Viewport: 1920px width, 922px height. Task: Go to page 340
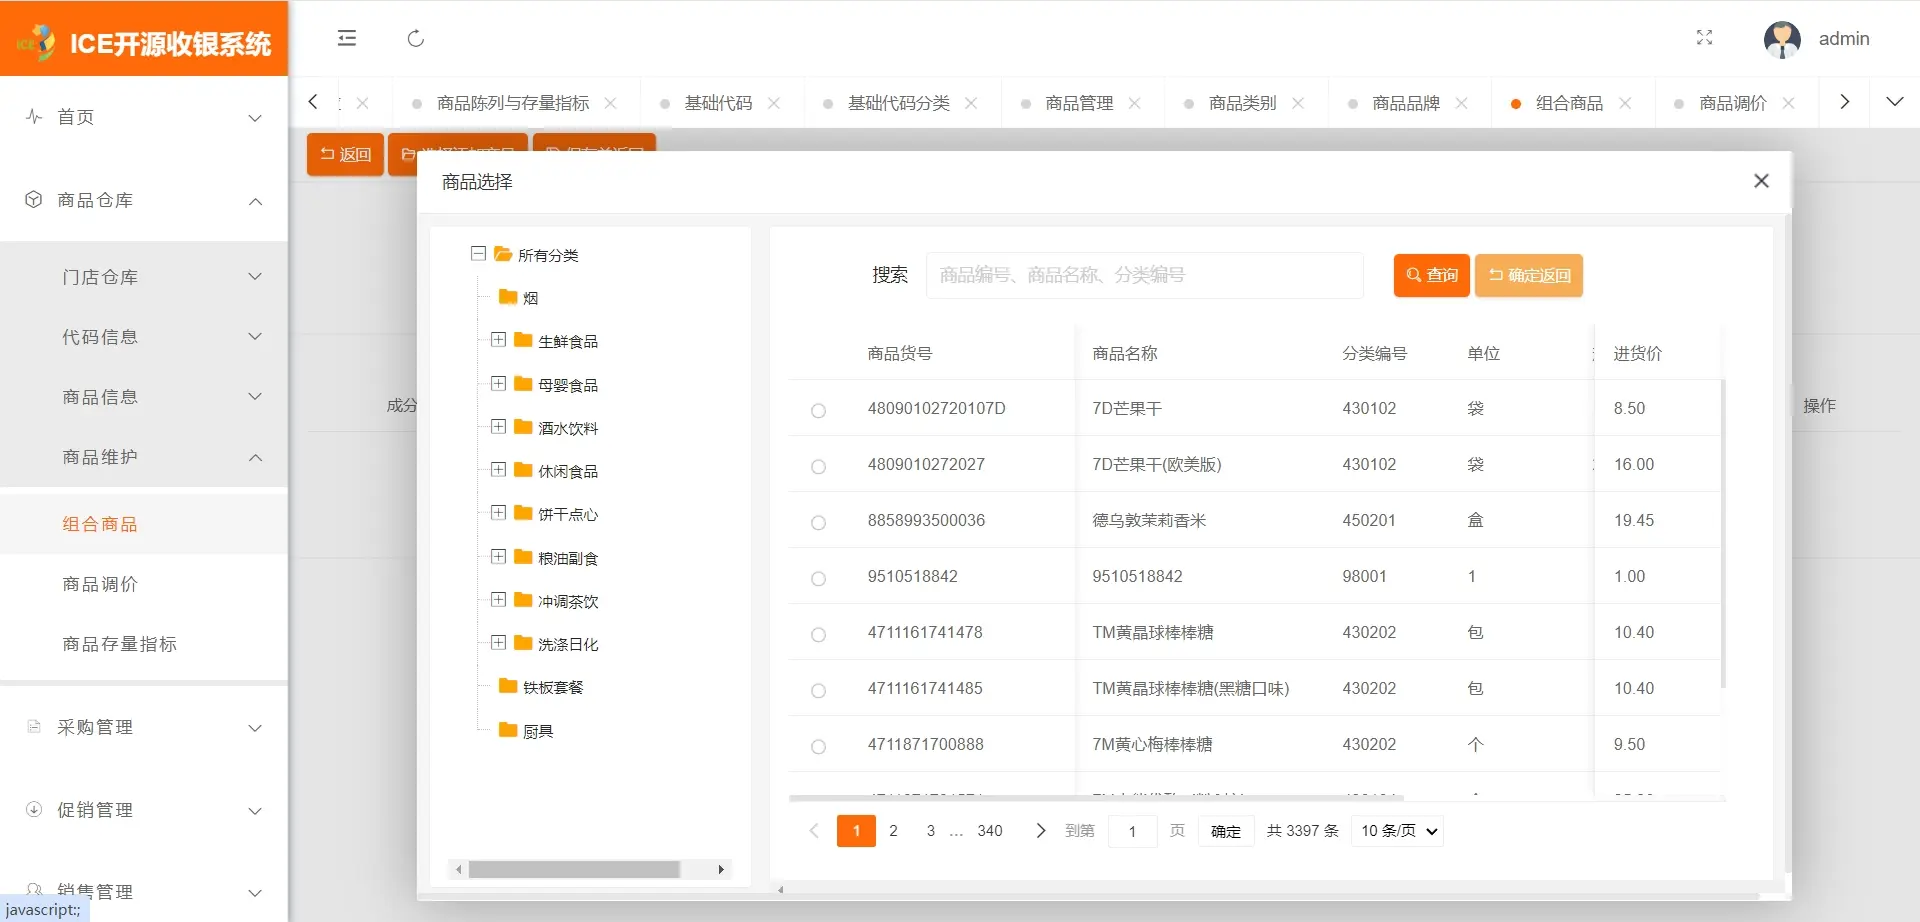coord(990,831)
